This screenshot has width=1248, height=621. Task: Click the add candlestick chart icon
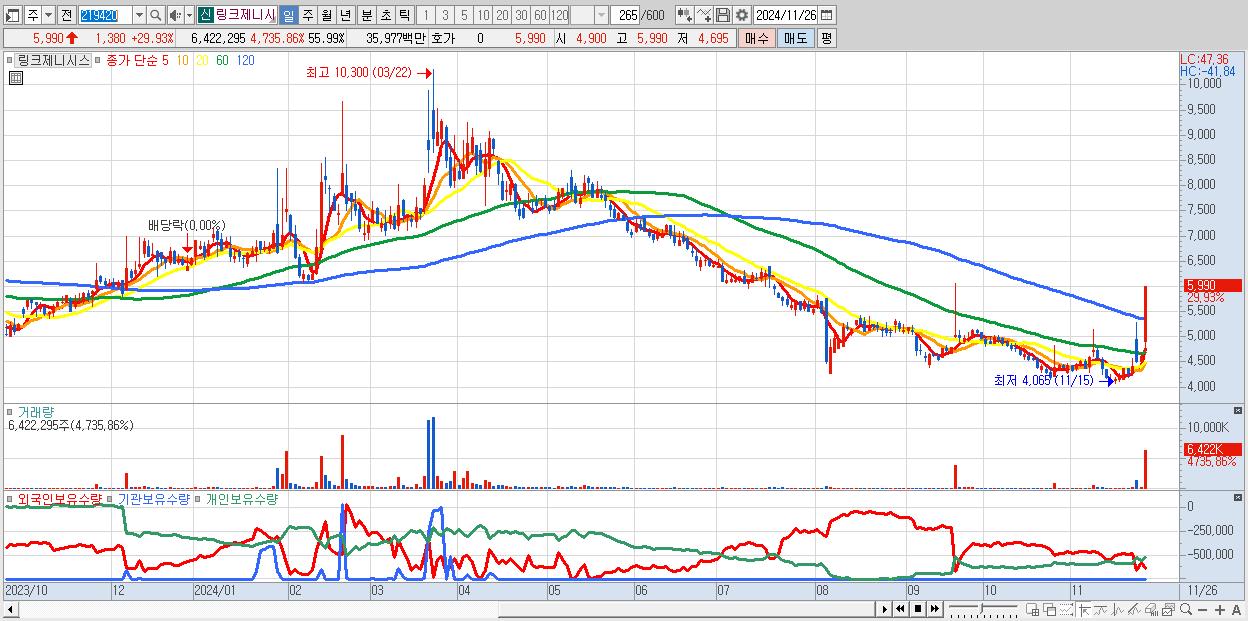tap(684, 15)
